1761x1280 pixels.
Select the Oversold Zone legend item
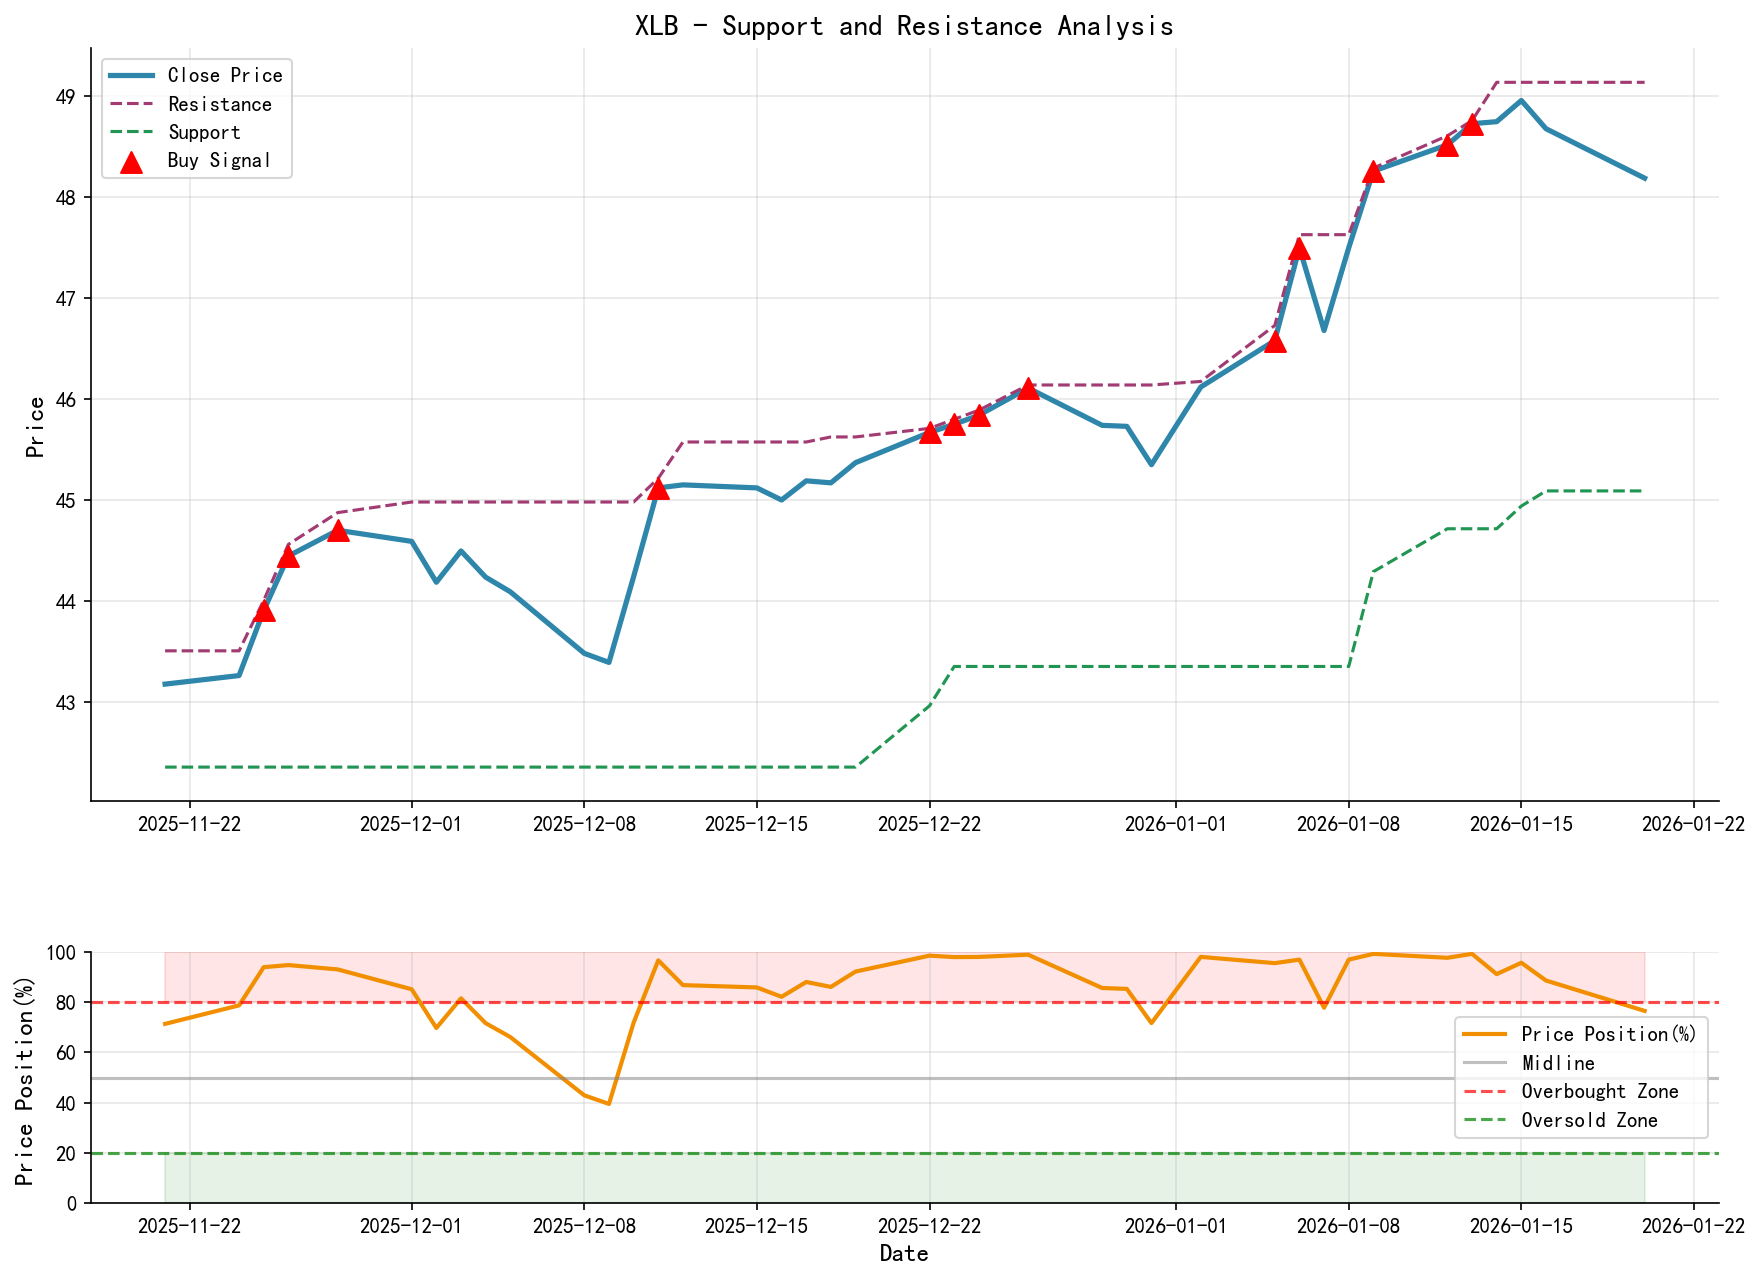point(1589,1120)
